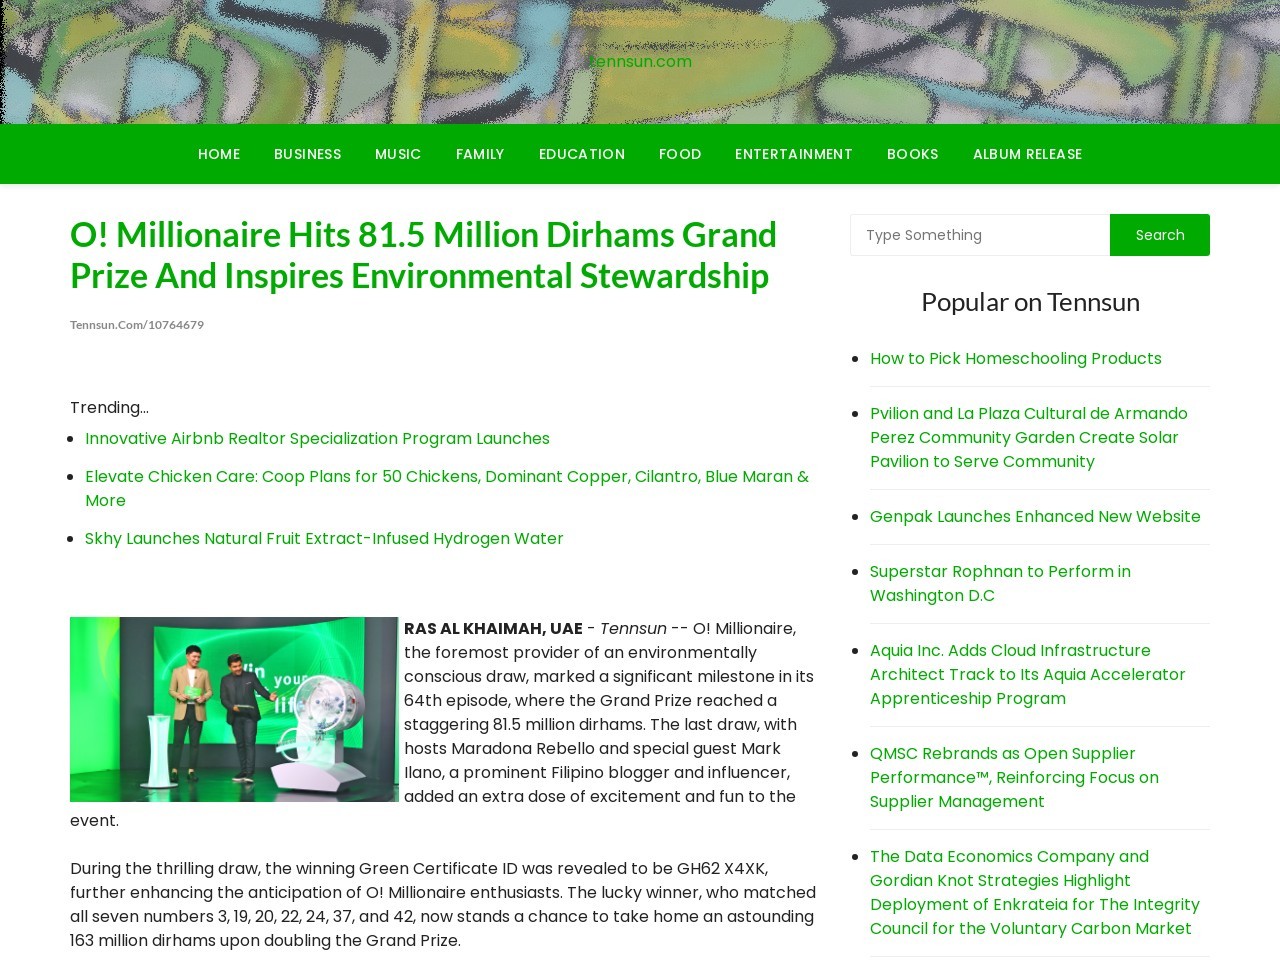The image size is (1280, 960).
Task: Open the Home menu item
Action: click(218, 154)
